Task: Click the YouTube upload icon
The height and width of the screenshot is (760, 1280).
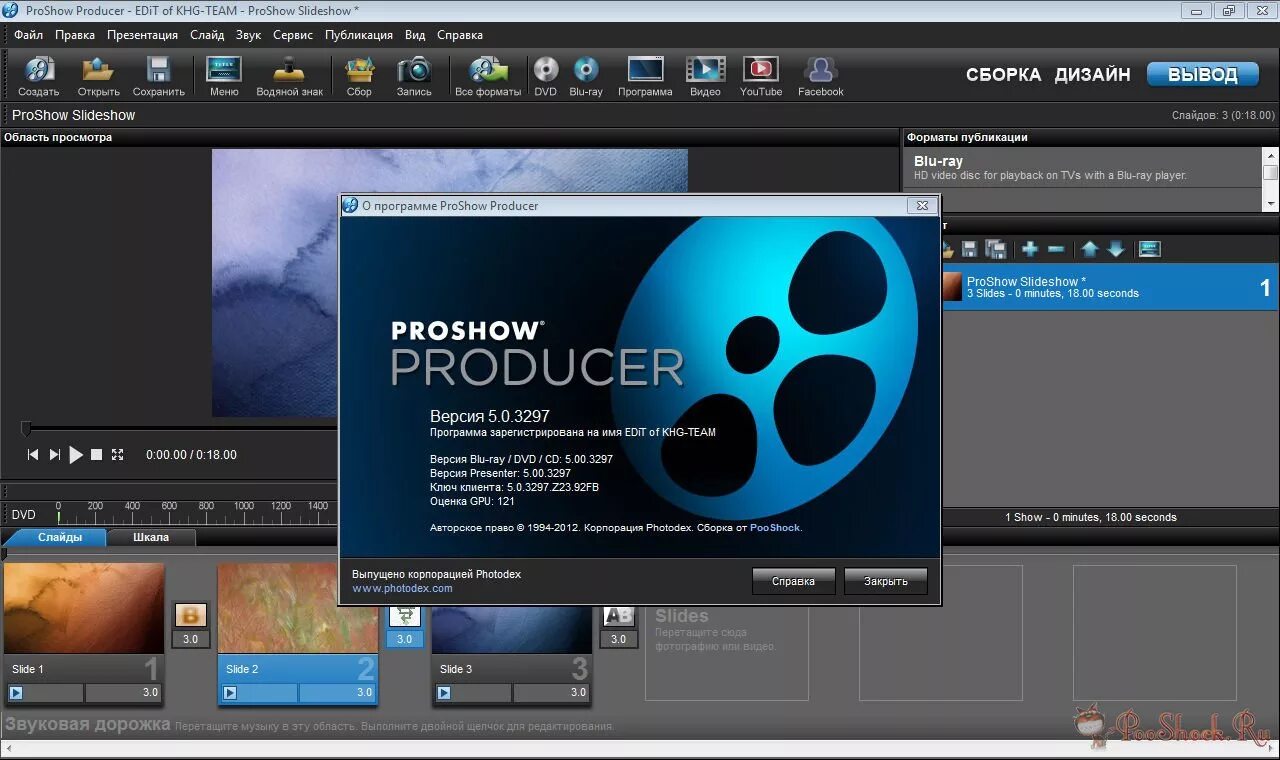Action: click(761, 69)
